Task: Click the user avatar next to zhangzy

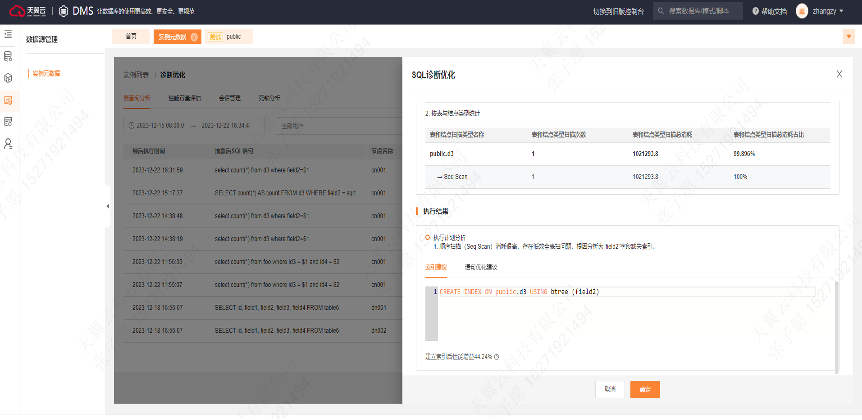Action: click(x=802, y=11)
